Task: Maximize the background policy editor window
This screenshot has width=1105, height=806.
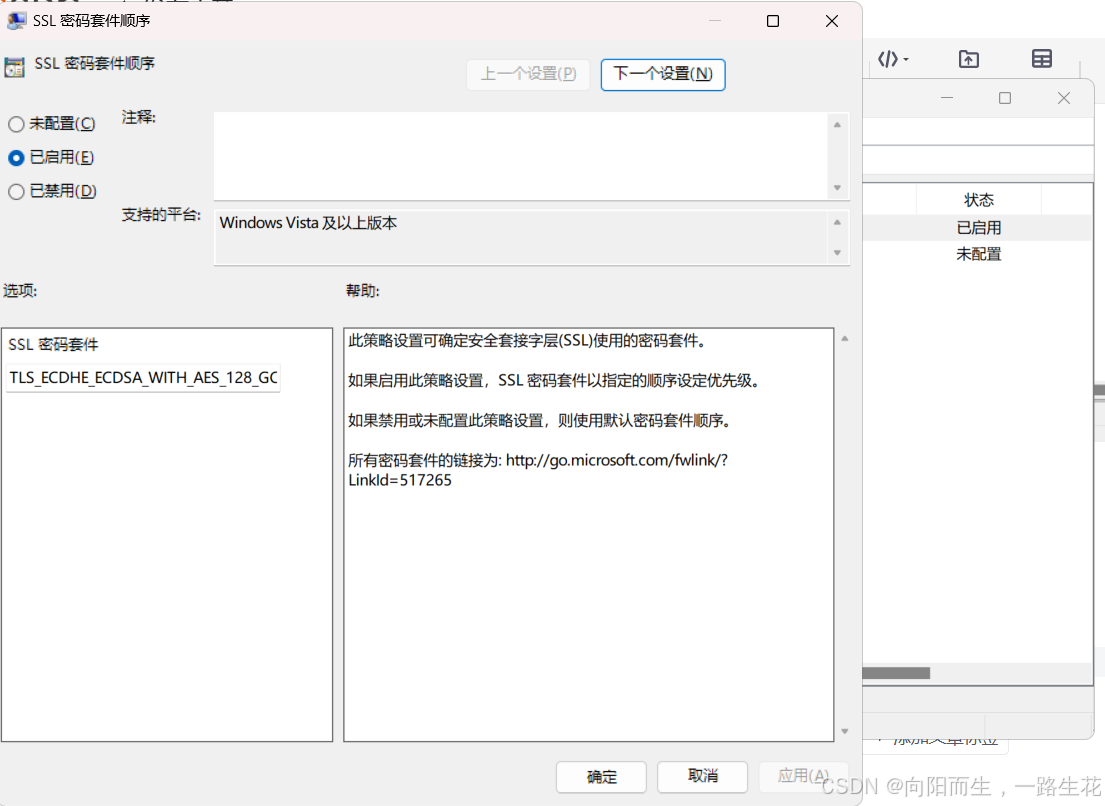Action: point(1005,98)
